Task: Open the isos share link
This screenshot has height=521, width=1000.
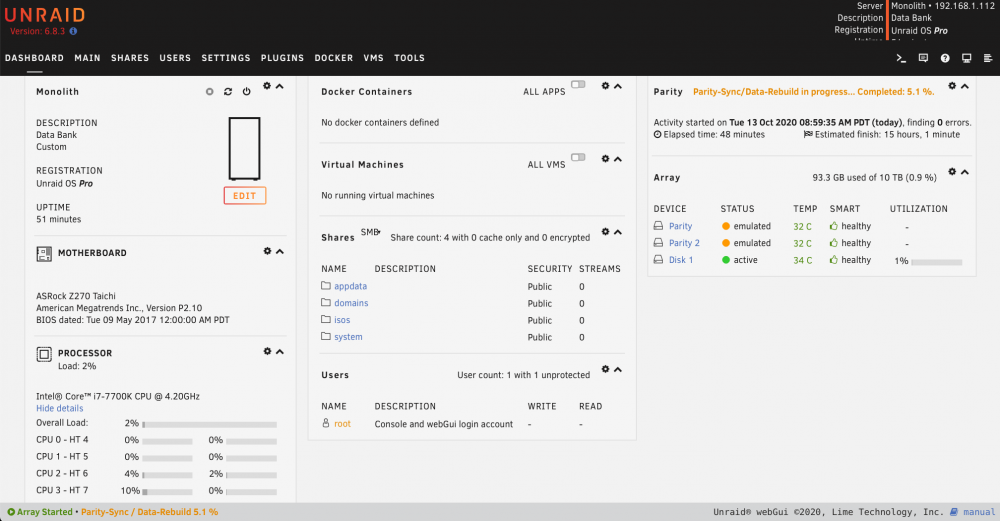Action: [x=342, y=320]
